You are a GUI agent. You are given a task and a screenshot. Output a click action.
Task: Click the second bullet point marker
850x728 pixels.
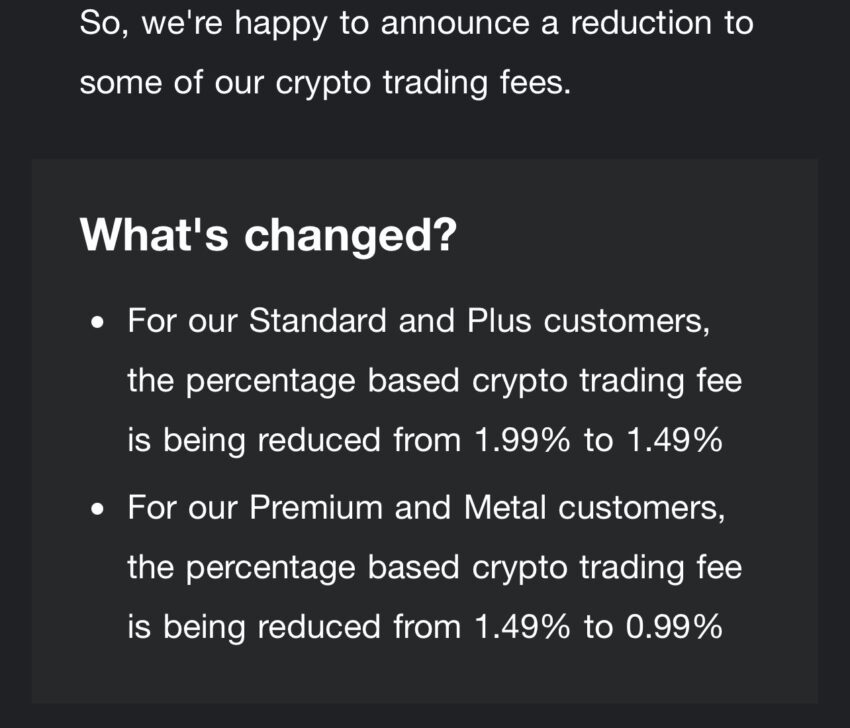(97, 510)
